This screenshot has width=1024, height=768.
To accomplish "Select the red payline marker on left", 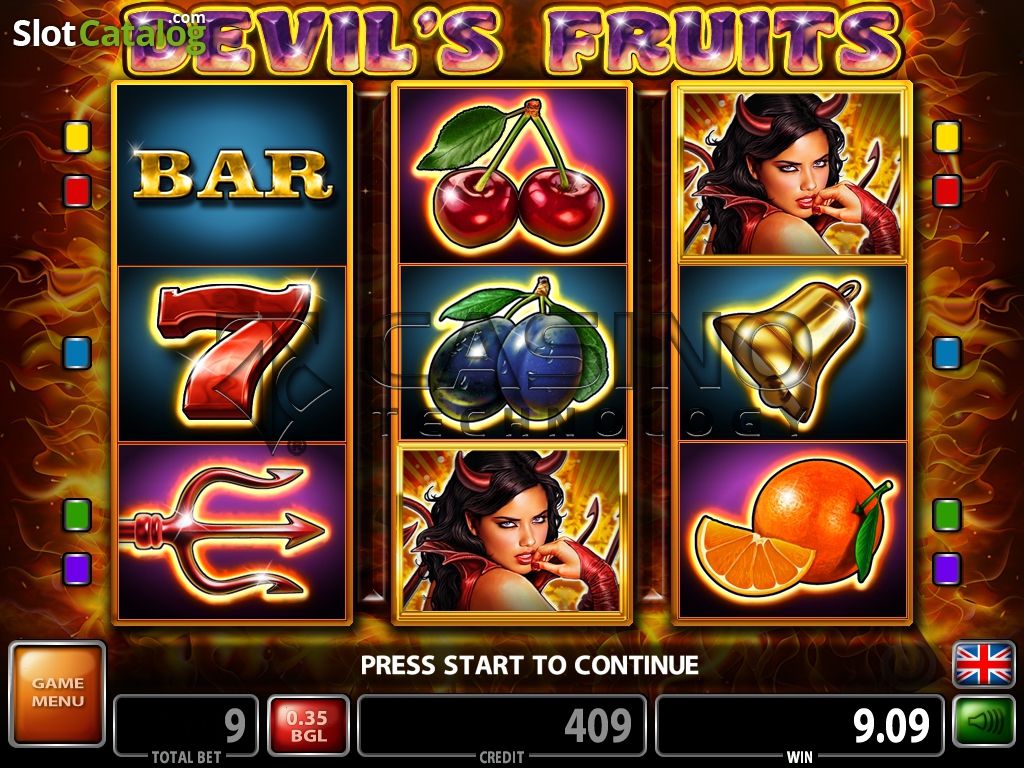I will point(77,191).
